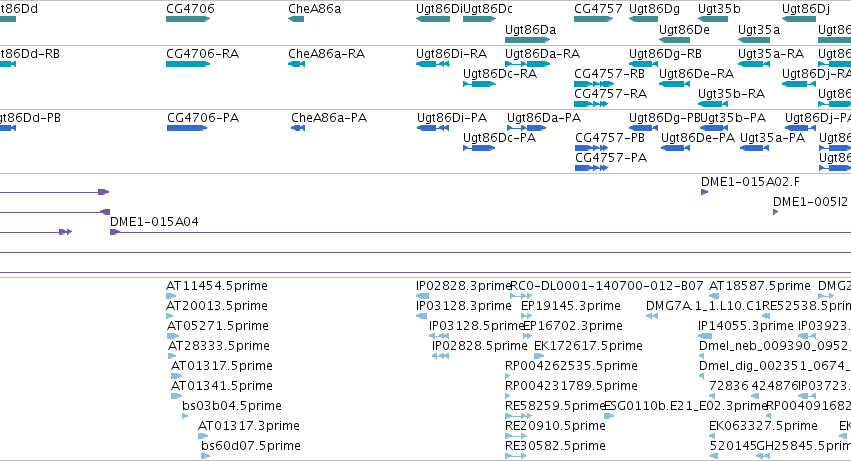
Task: Select the Ugt35a-RA transcript
Action: pyautogui.click(x=754, y=64)
